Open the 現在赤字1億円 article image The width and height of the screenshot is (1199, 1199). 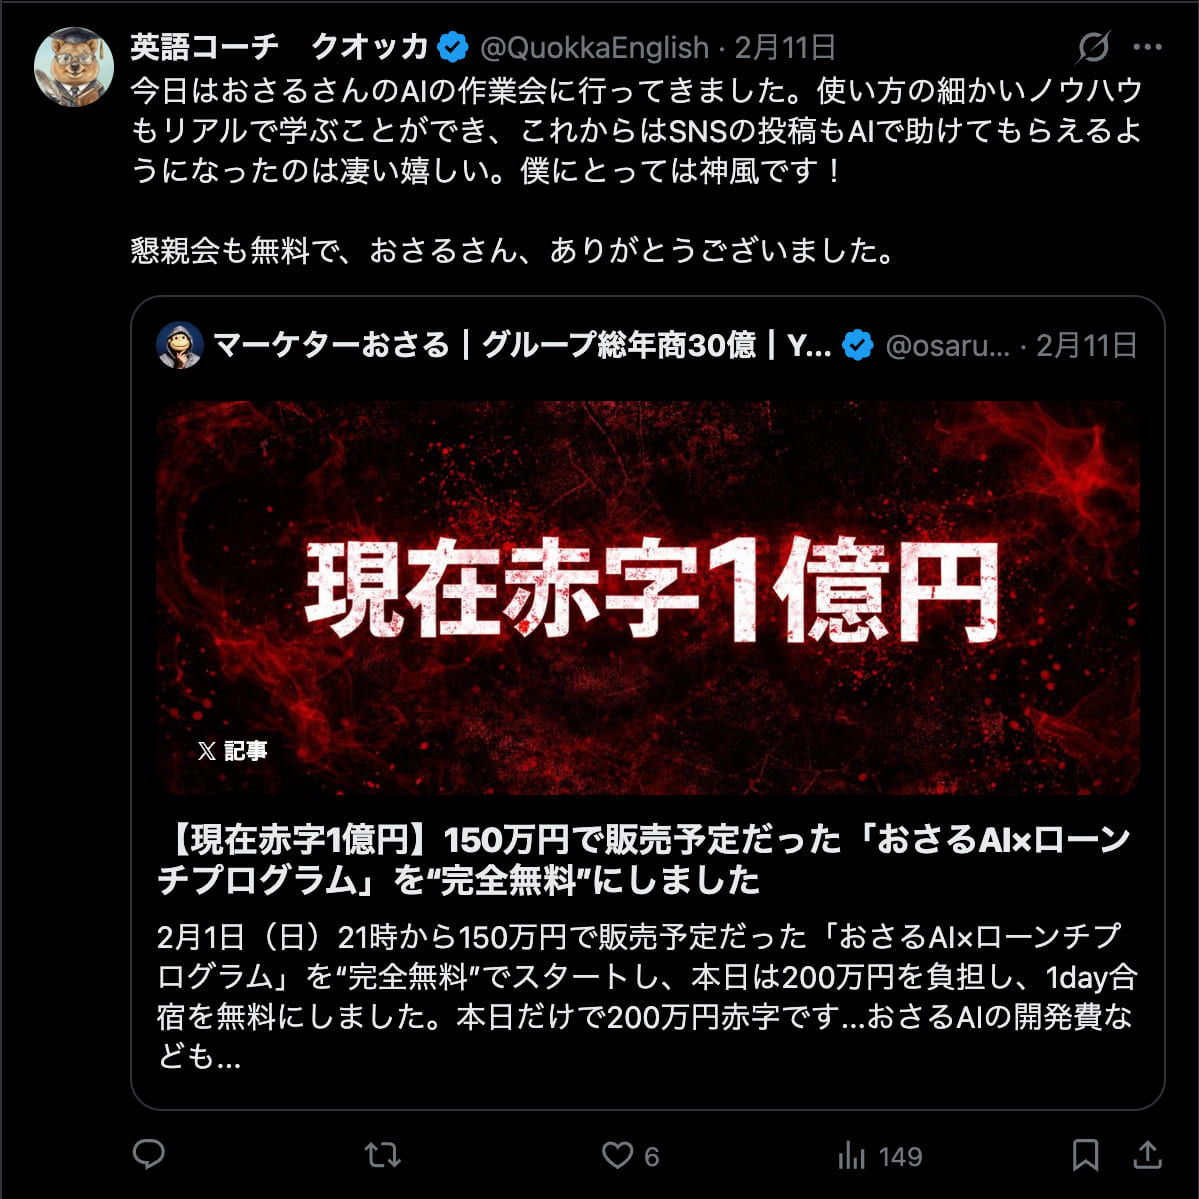pyautogui.click(x=648, y=597)
